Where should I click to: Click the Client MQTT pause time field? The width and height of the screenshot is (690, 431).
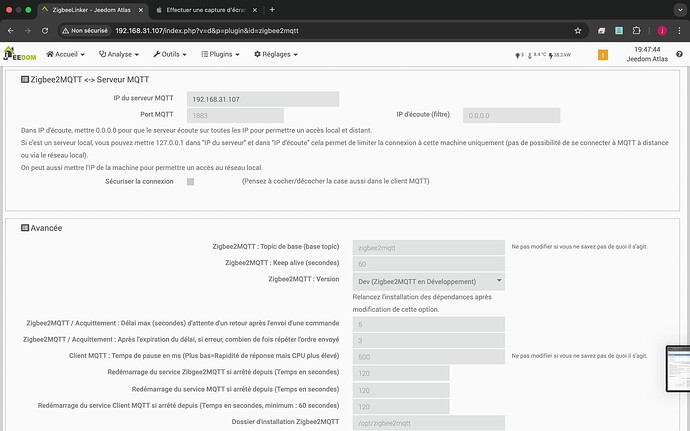429,357
